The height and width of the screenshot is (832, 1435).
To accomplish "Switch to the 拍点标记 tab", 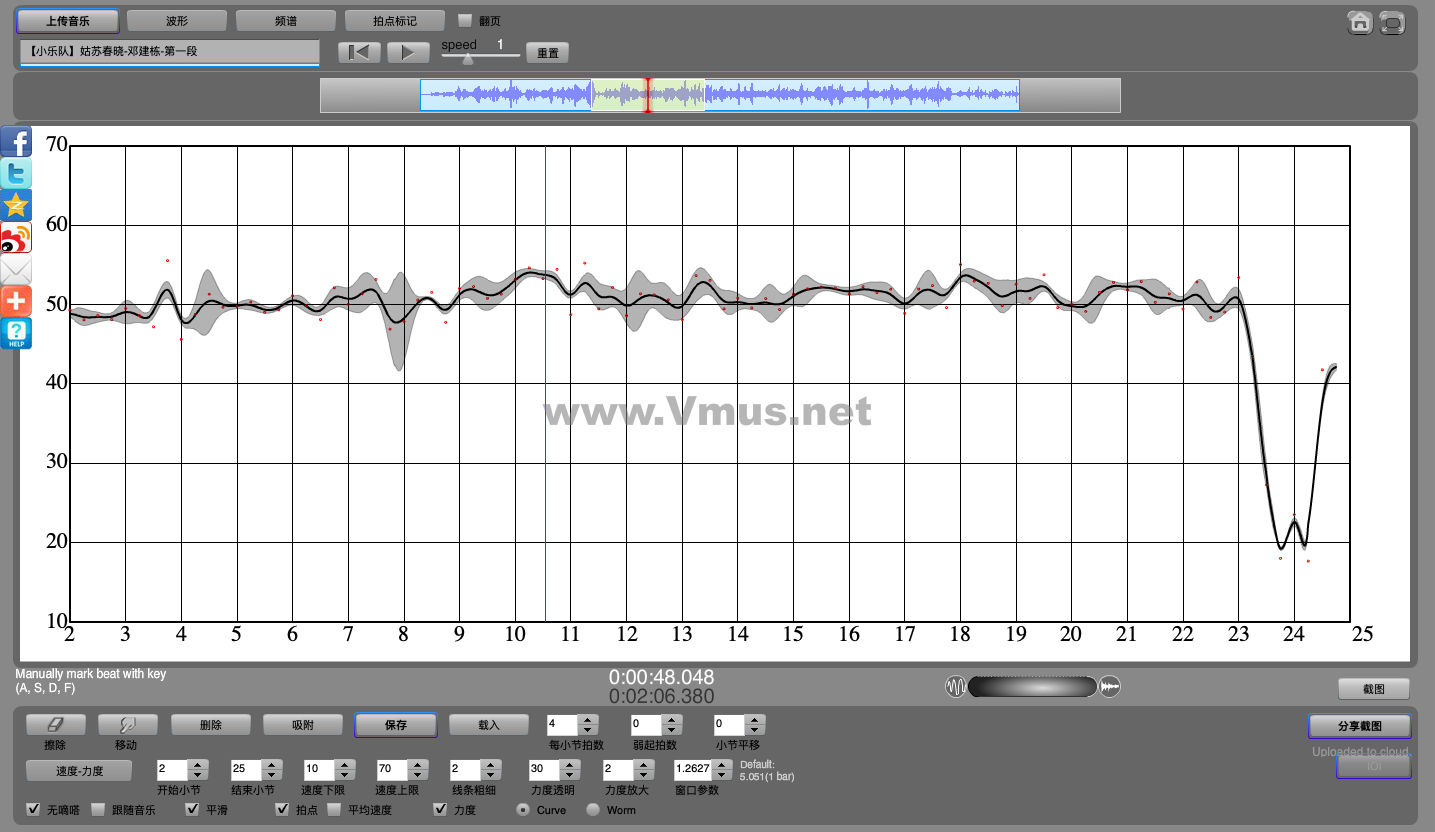I will click(x=395, y=20).
